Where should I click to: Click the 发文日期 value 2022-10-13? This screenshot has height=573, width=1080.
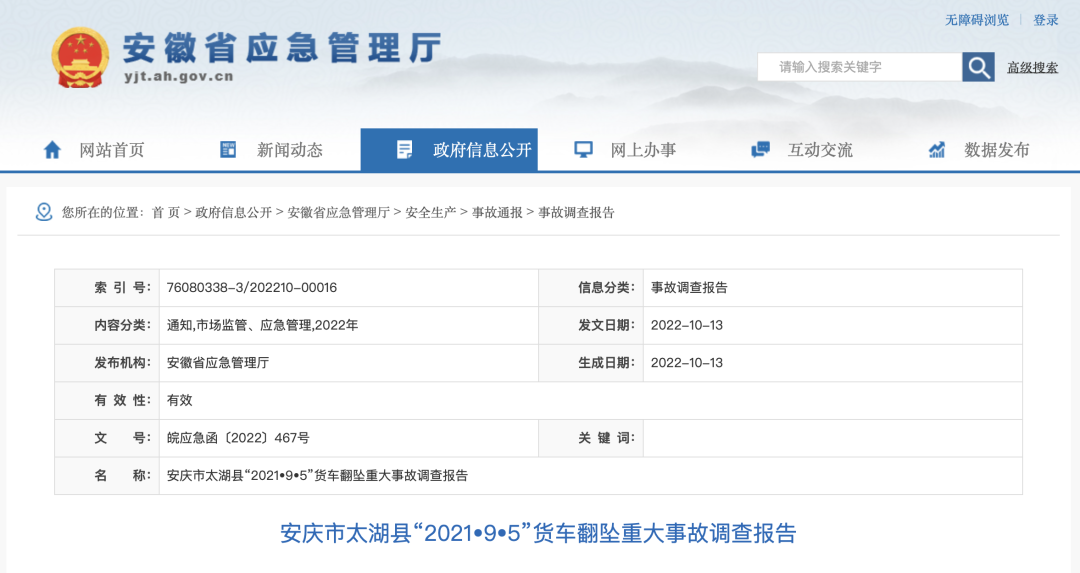(687, 325)
